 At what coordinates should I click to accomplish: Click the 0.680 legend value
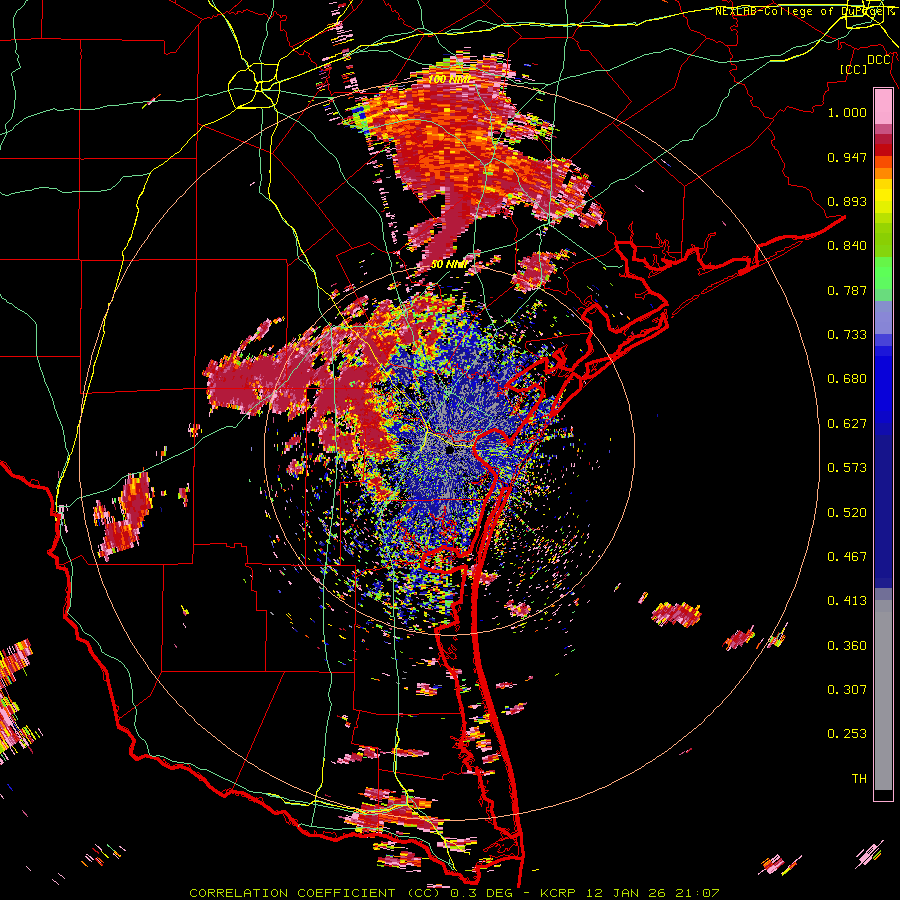tap(847, 379)
